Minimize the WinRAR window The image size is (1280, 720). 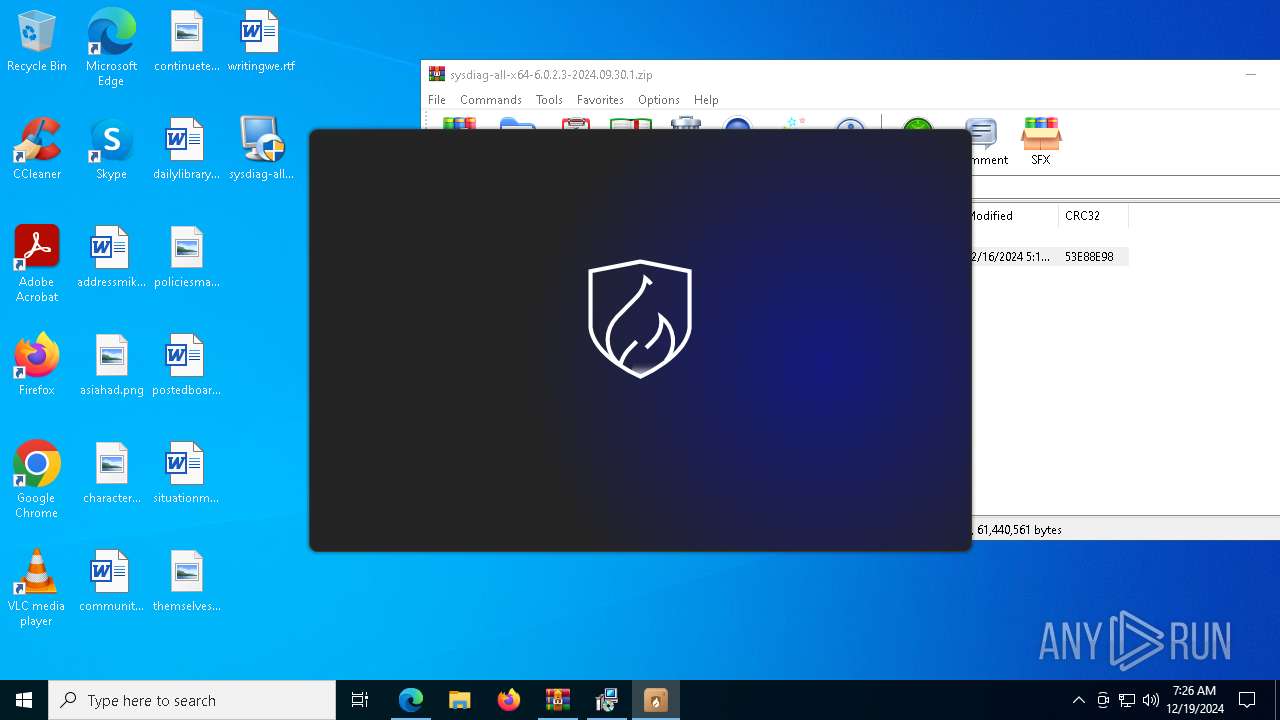coord(1250,75)
